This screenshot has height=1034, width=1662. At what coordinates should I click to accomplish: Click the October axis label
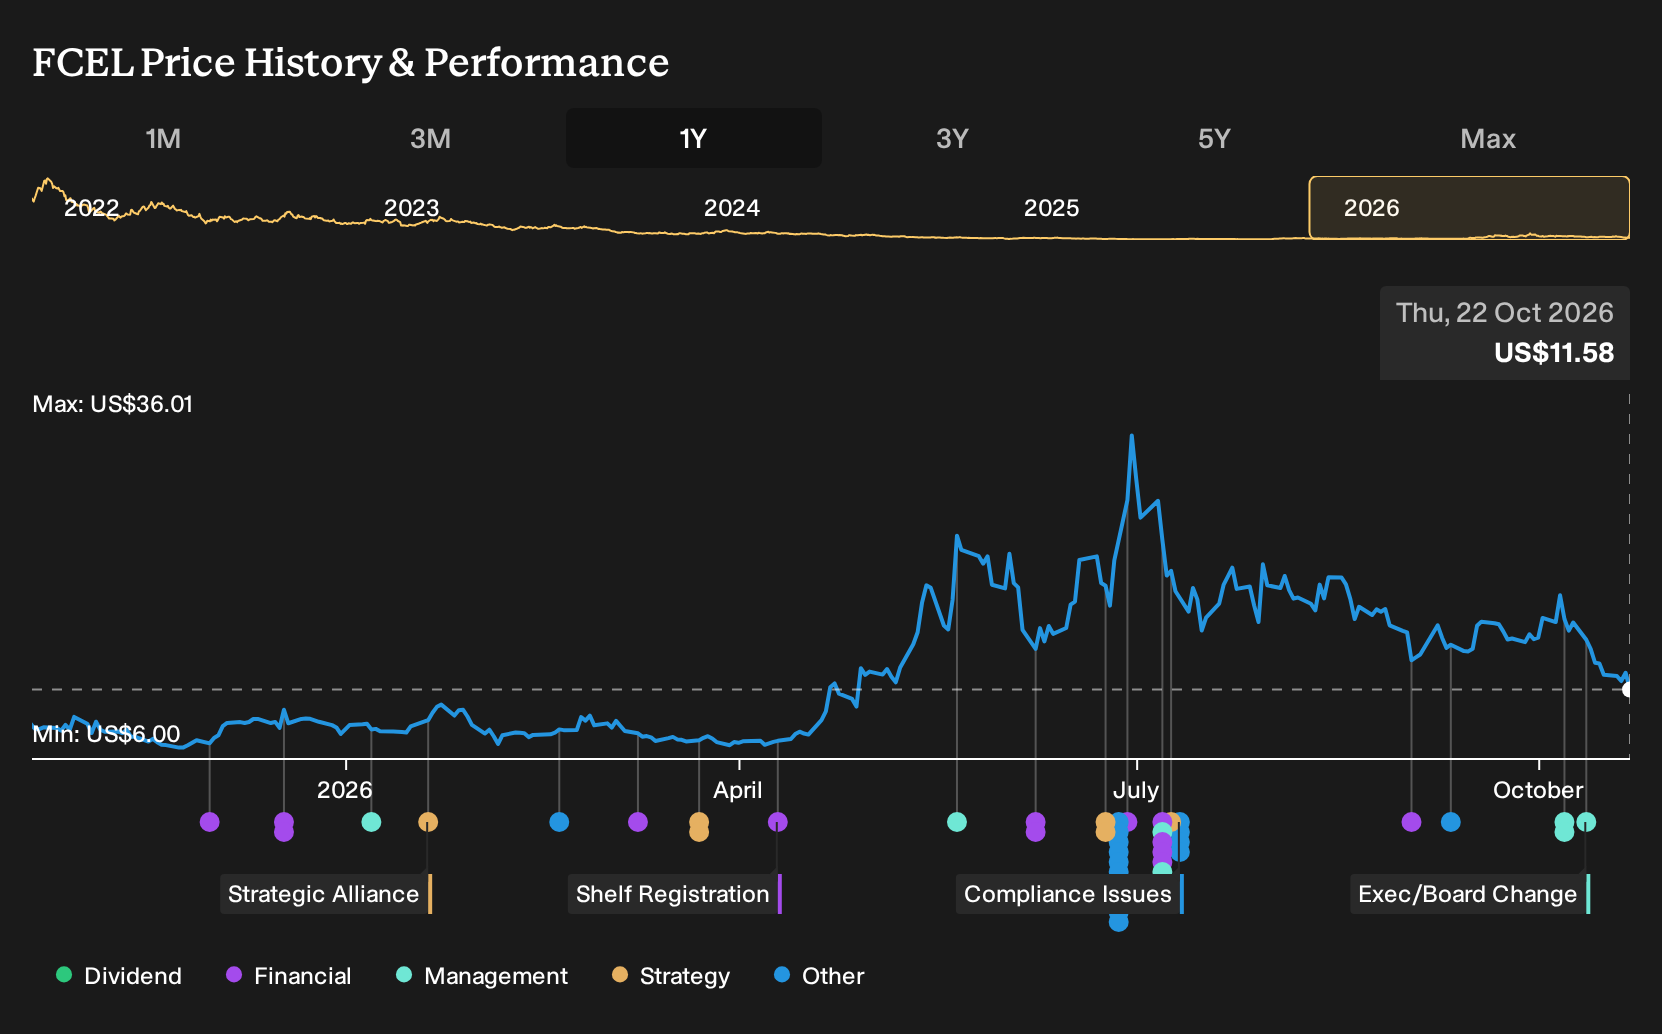click(x=1538, y=790)
